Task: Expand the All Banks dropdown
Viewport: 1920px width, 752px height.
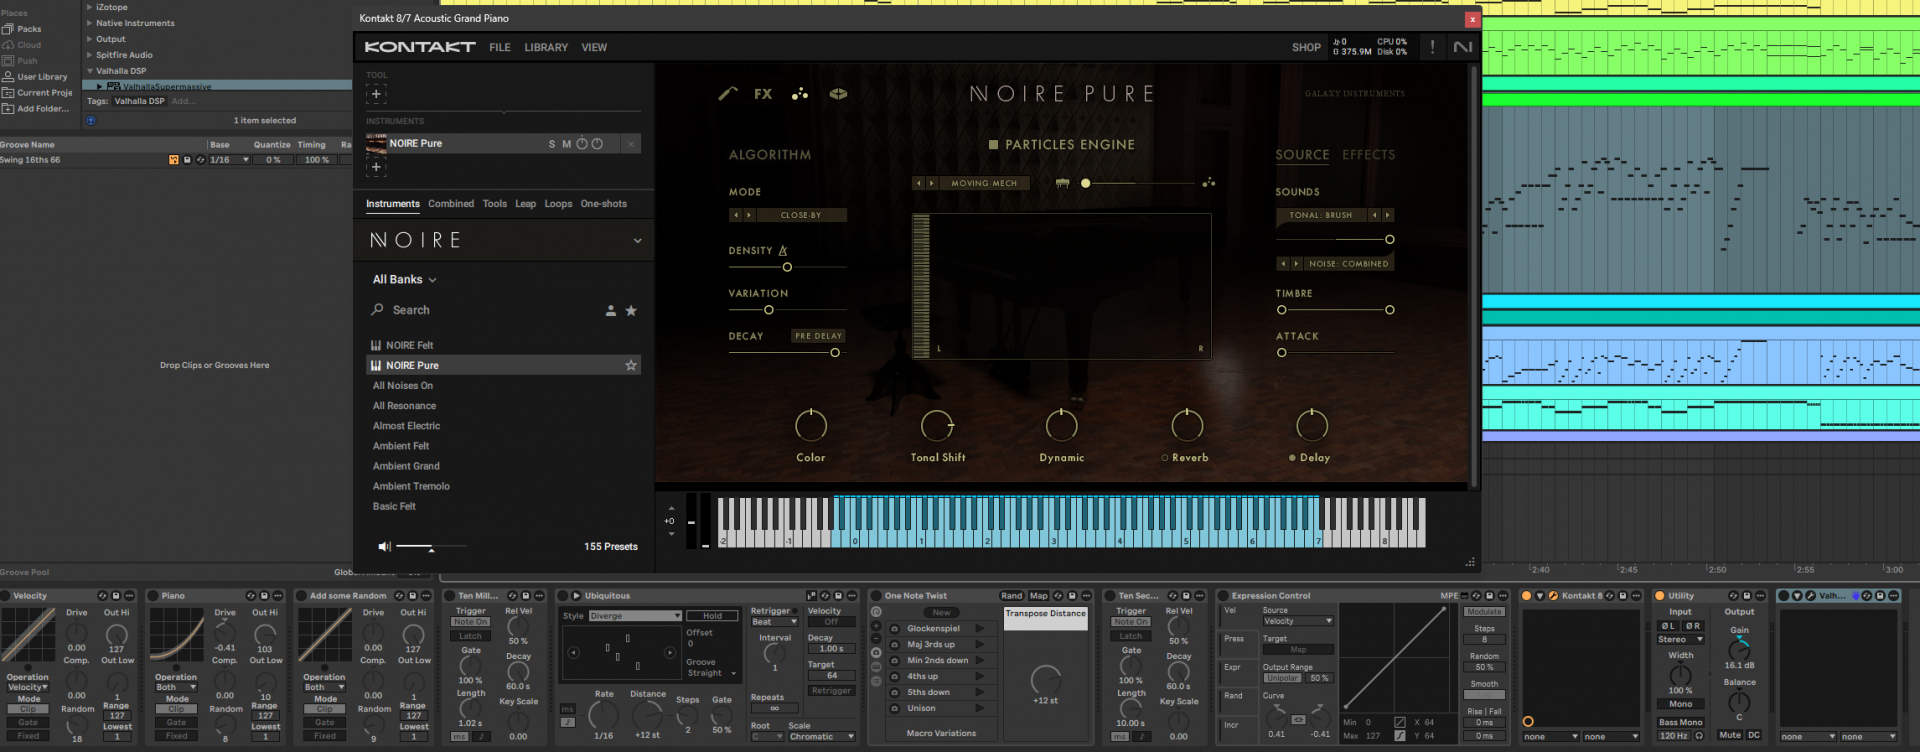Action: click(x=404, y=280)
